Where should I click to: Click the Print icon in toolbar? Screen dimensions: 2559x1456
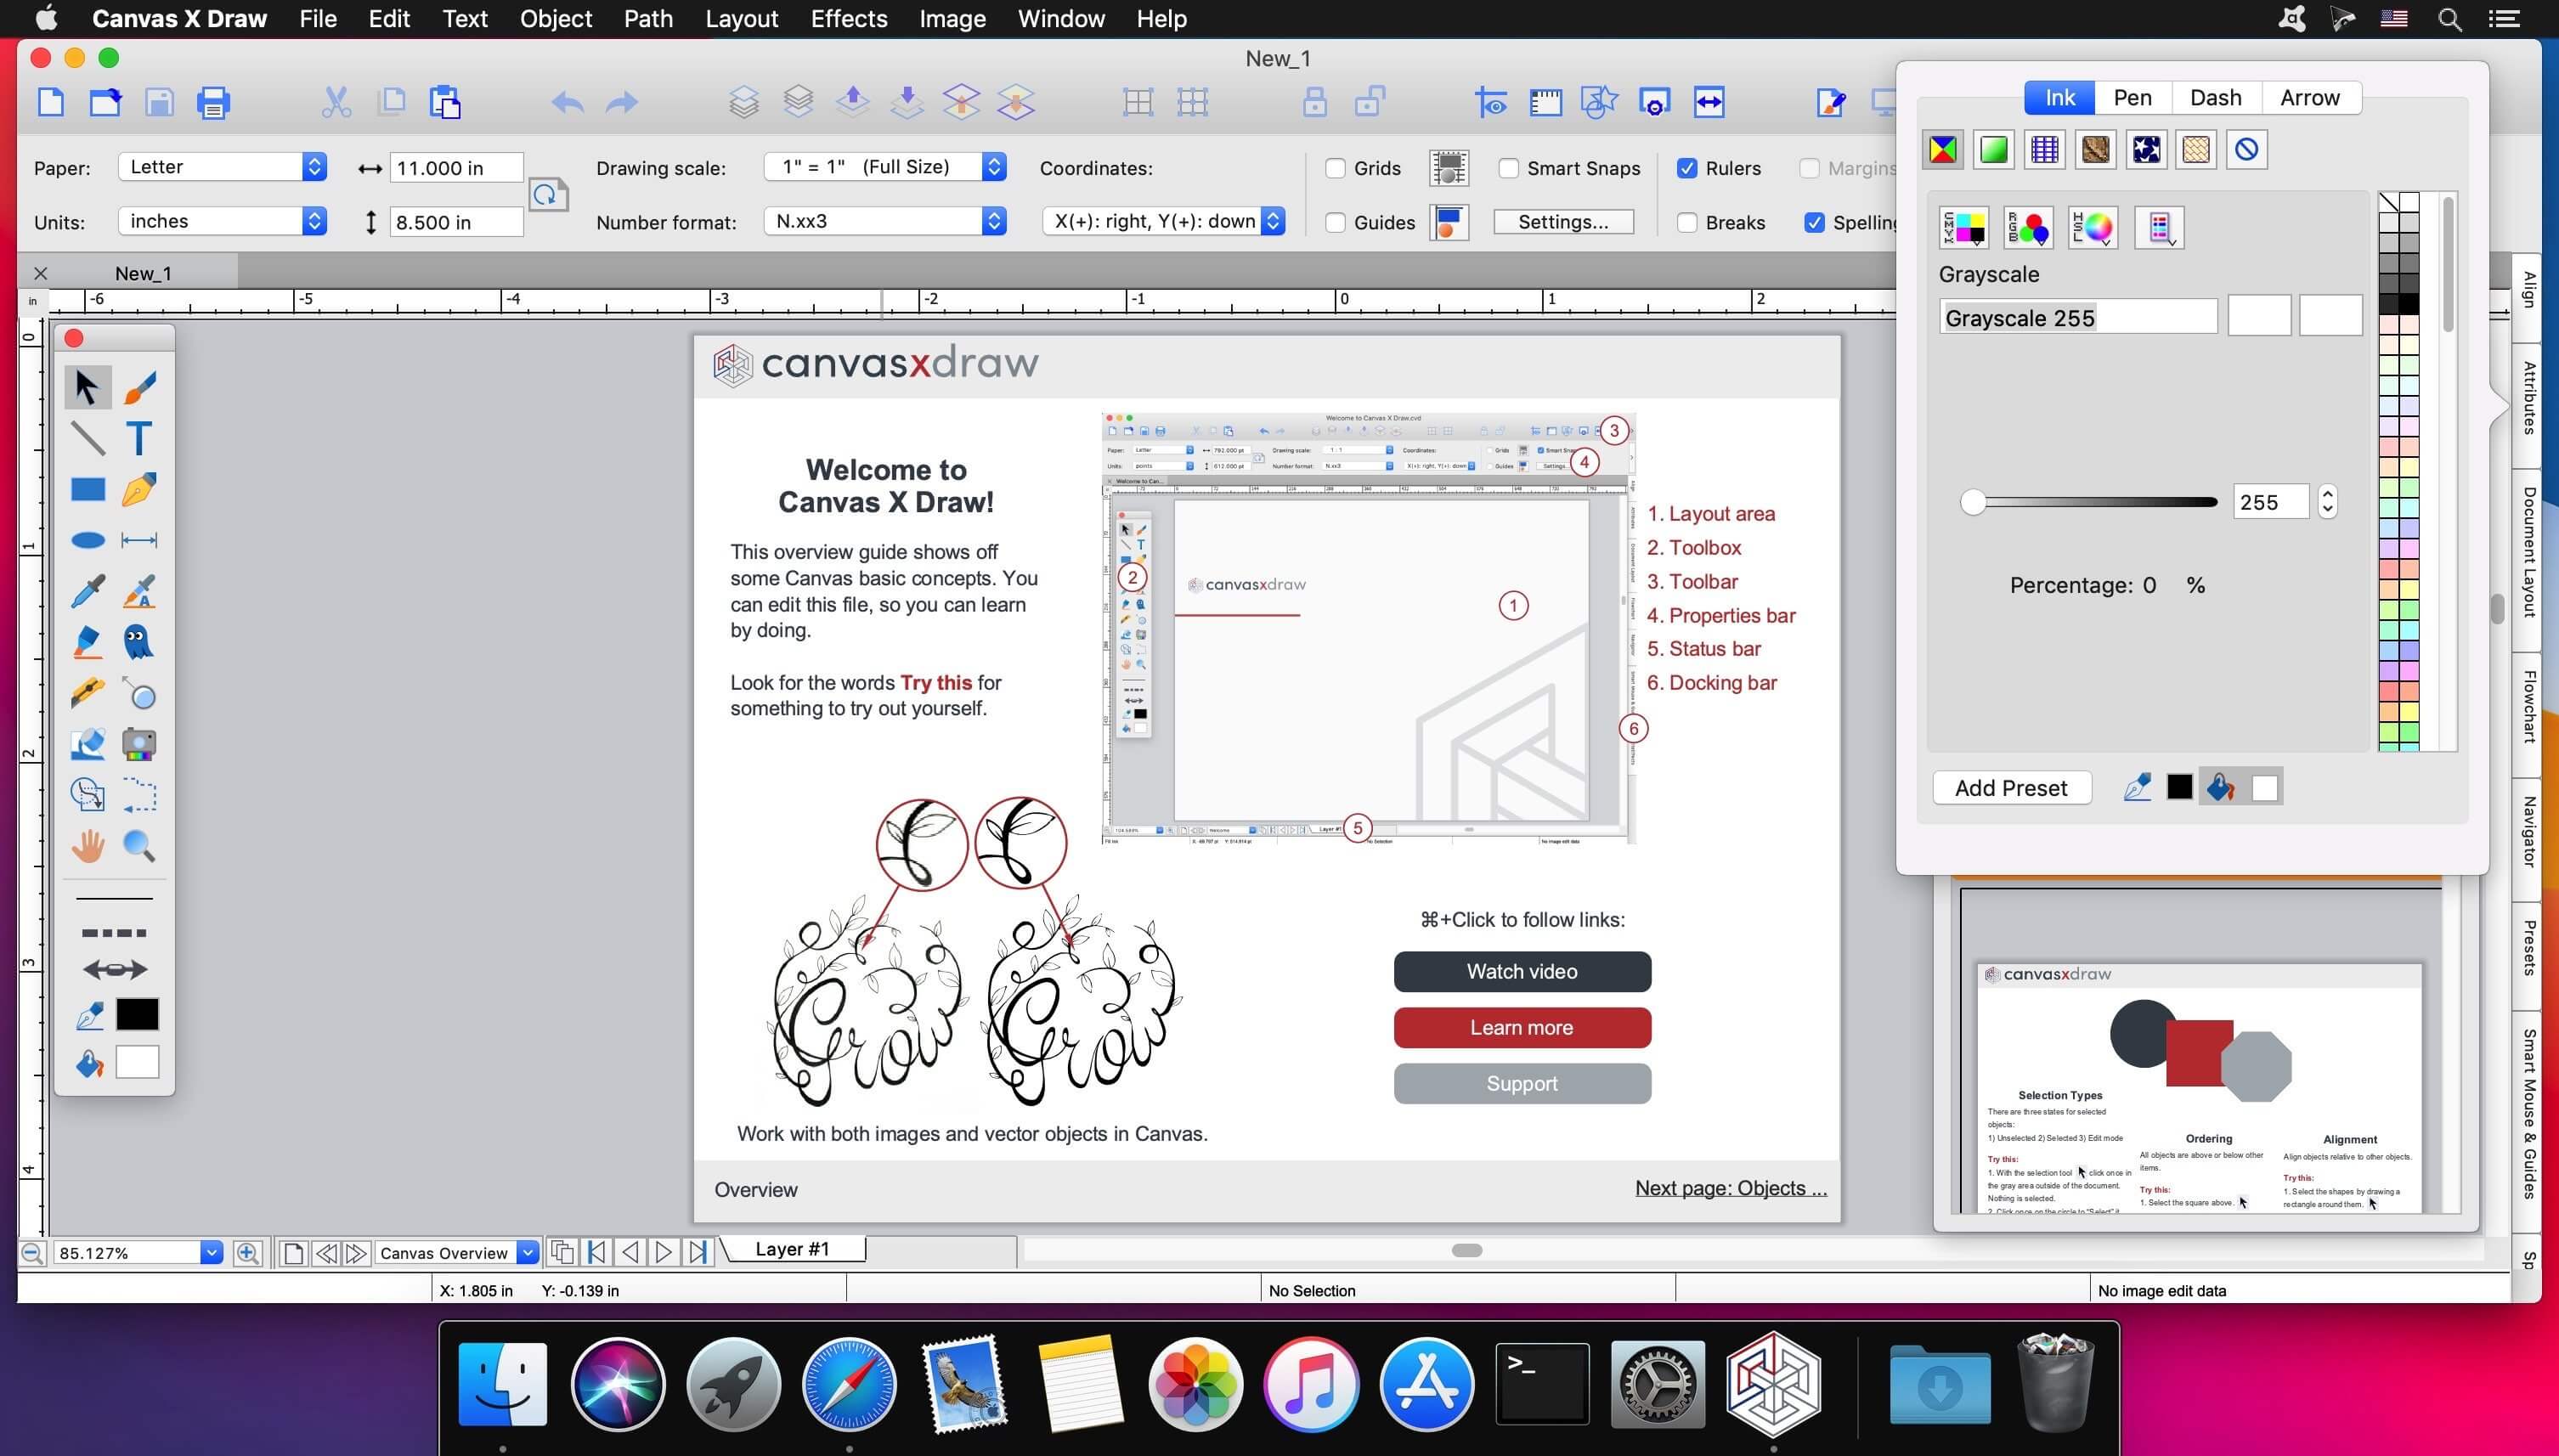tap(213, 102)
